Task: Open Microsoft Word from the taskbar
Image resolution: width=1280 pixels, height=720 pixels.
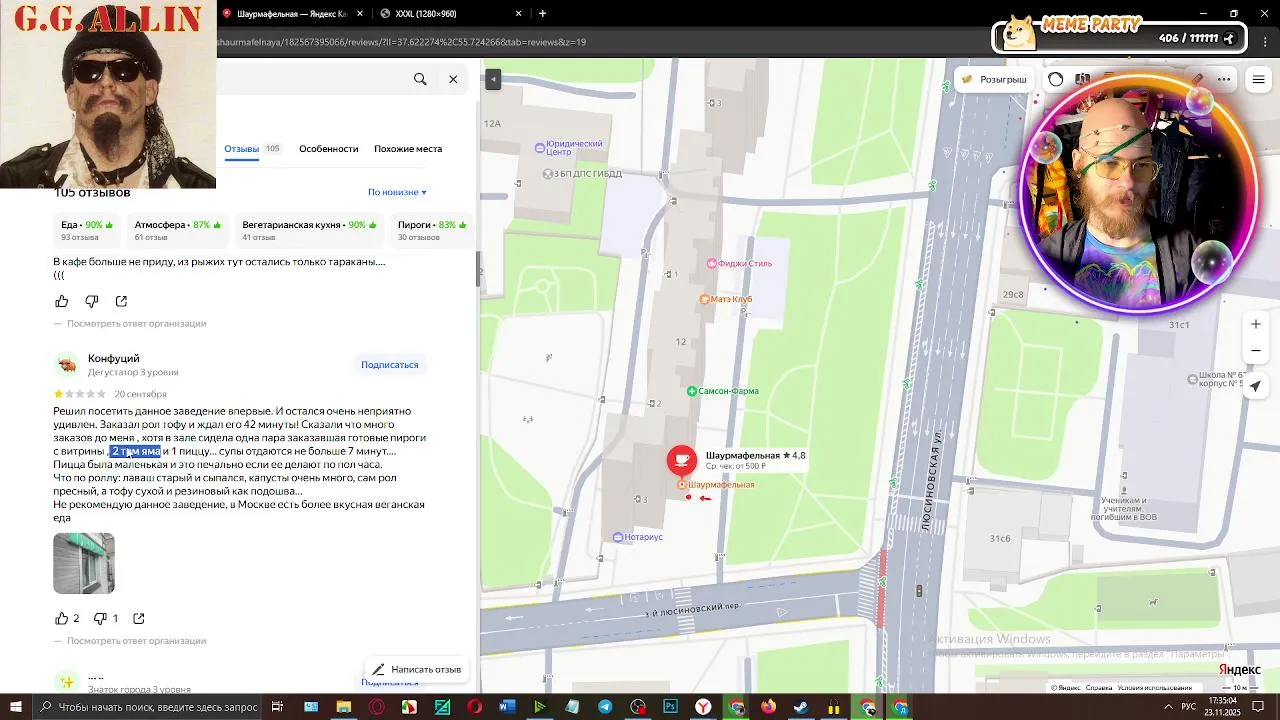Action: coord(507,707)
